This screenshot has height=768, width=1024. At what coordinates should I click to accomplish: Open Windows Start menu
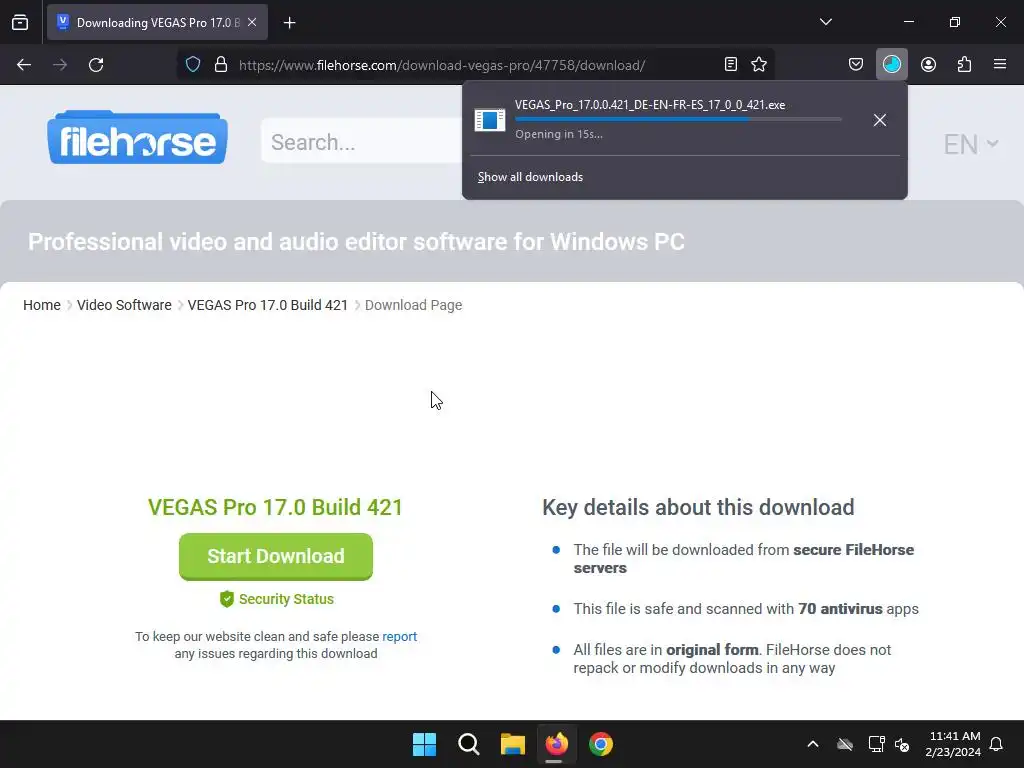click(424, 744)
